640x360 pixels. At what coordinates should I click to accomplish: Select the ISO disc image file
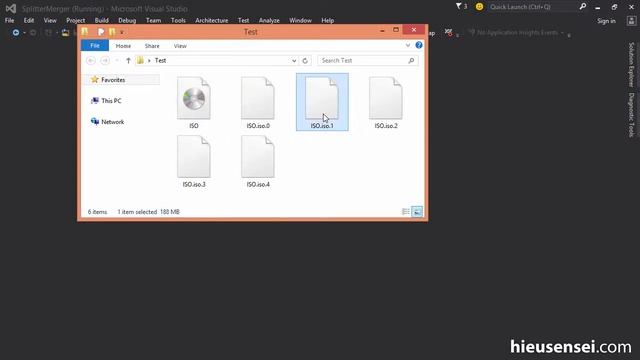194,103
